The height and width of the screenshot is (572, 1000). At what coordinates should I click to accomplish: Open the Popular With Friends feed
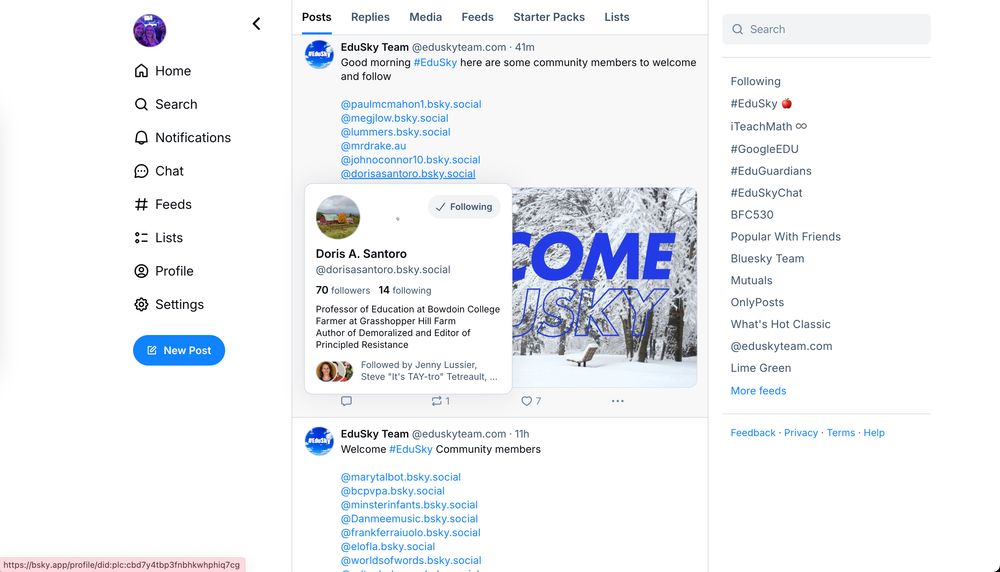pyautogui.click(x=785, y=237)
